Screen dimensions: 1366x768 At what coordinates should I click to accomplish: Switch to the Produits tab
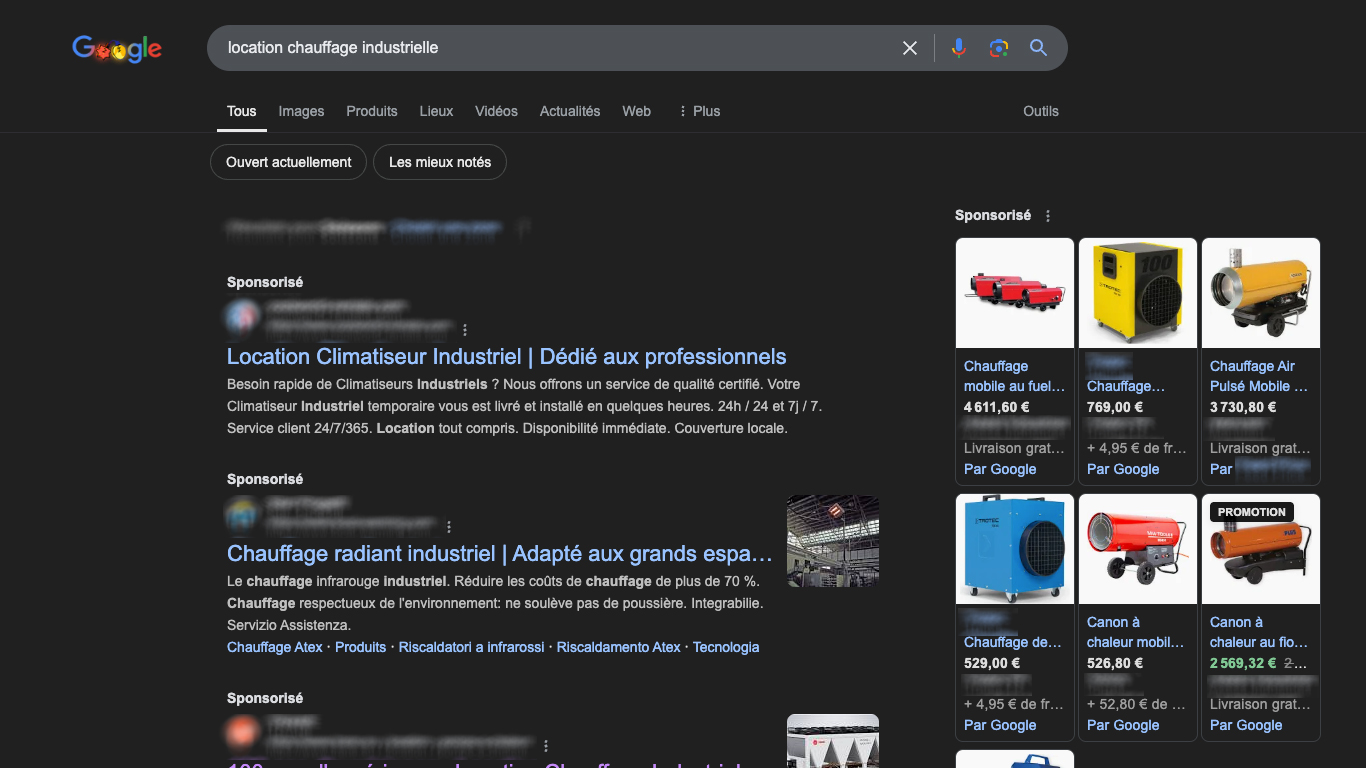(x=372, y=111)
